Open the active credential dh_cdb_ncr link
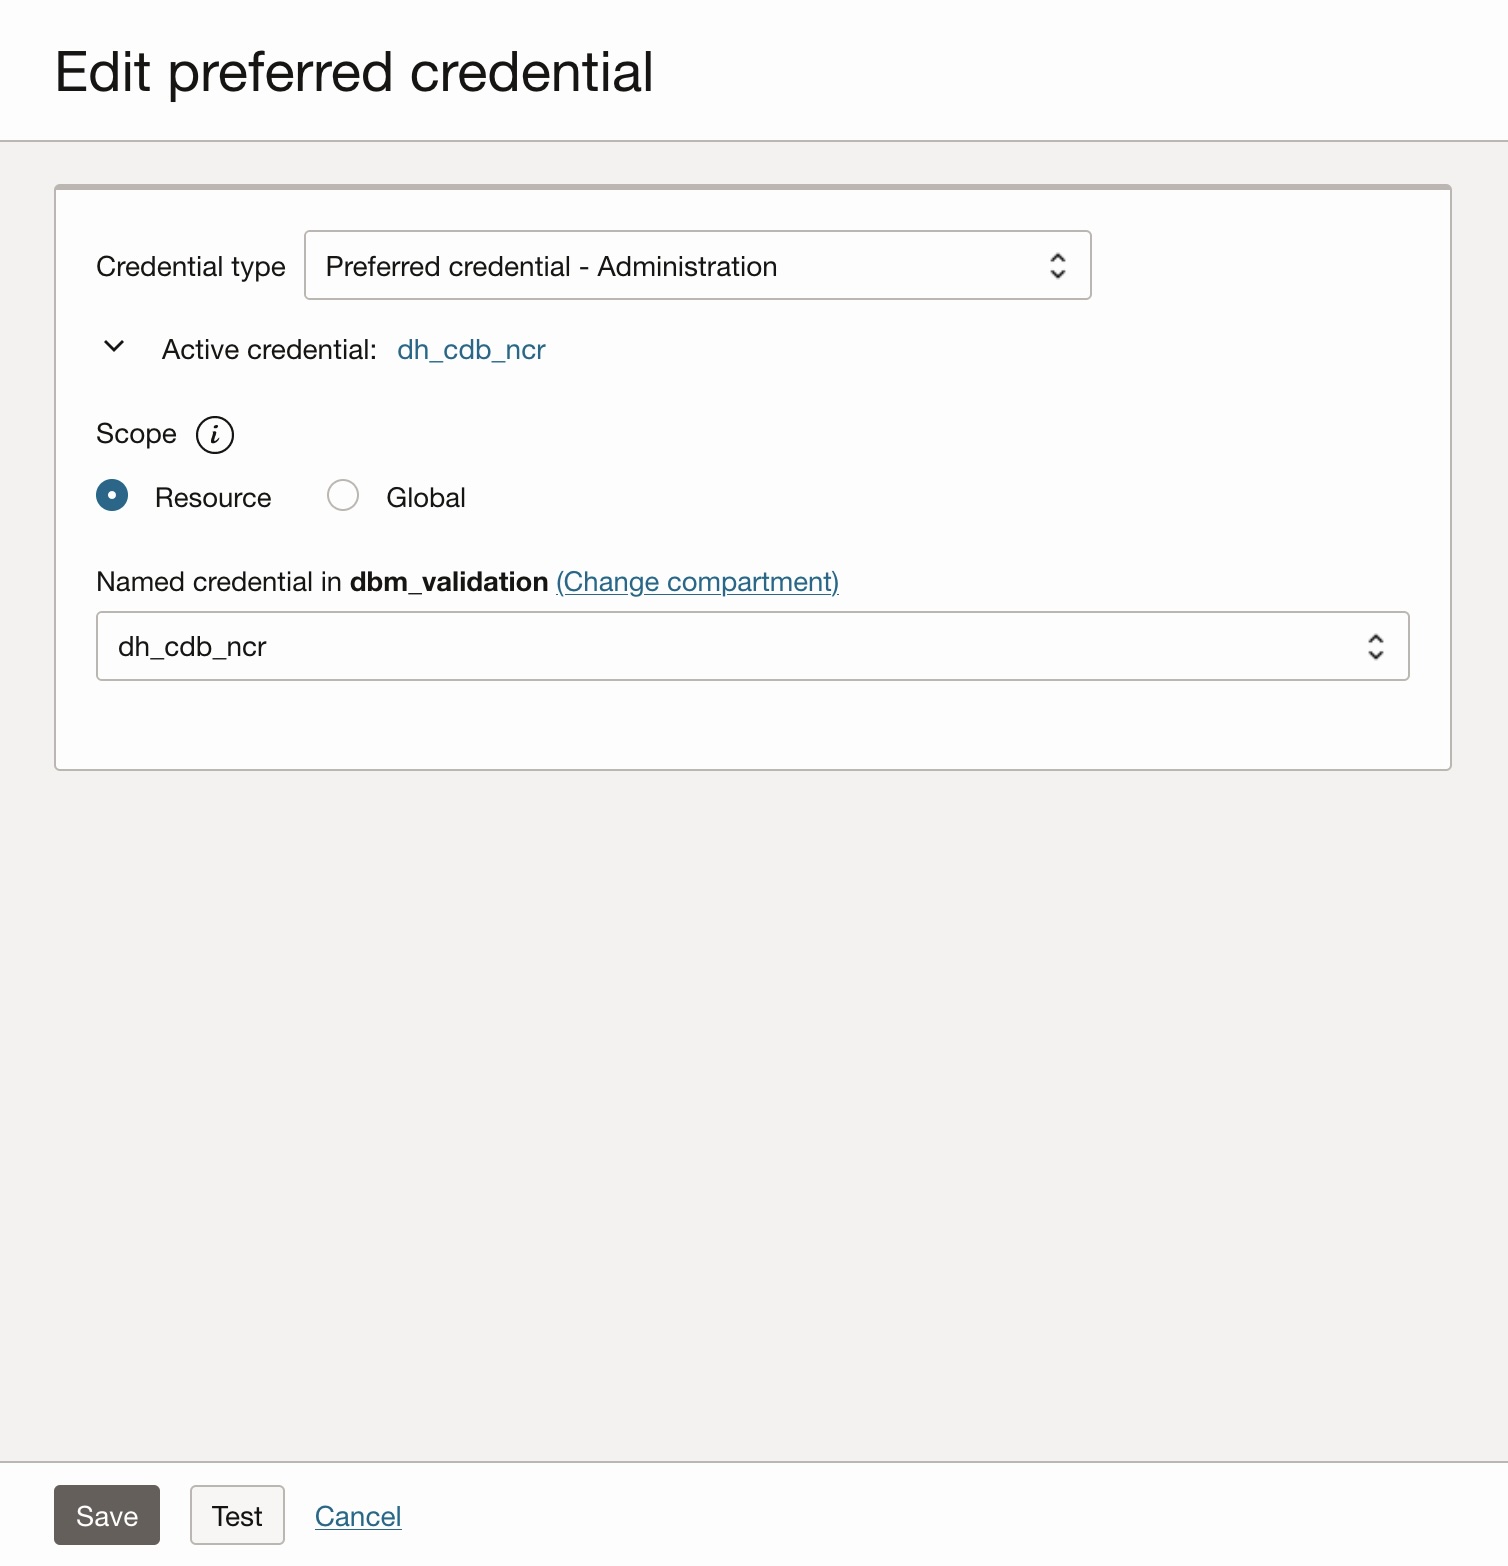 tap(471, 350)
